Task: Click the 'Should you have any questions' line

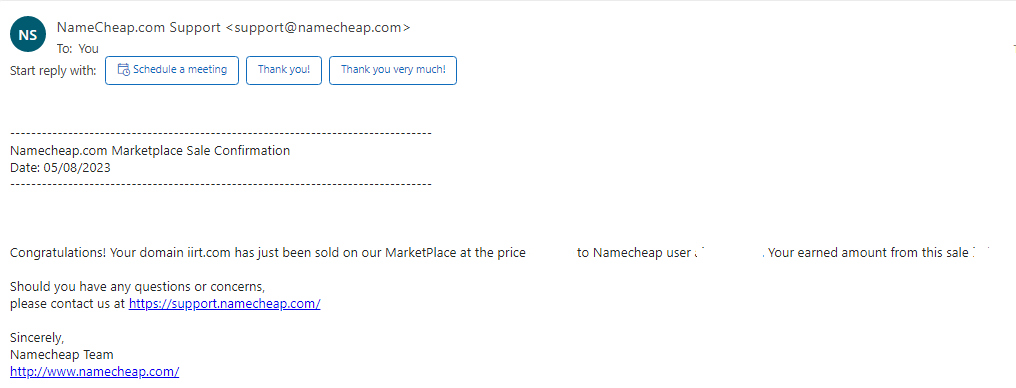Action: [138, 286]
